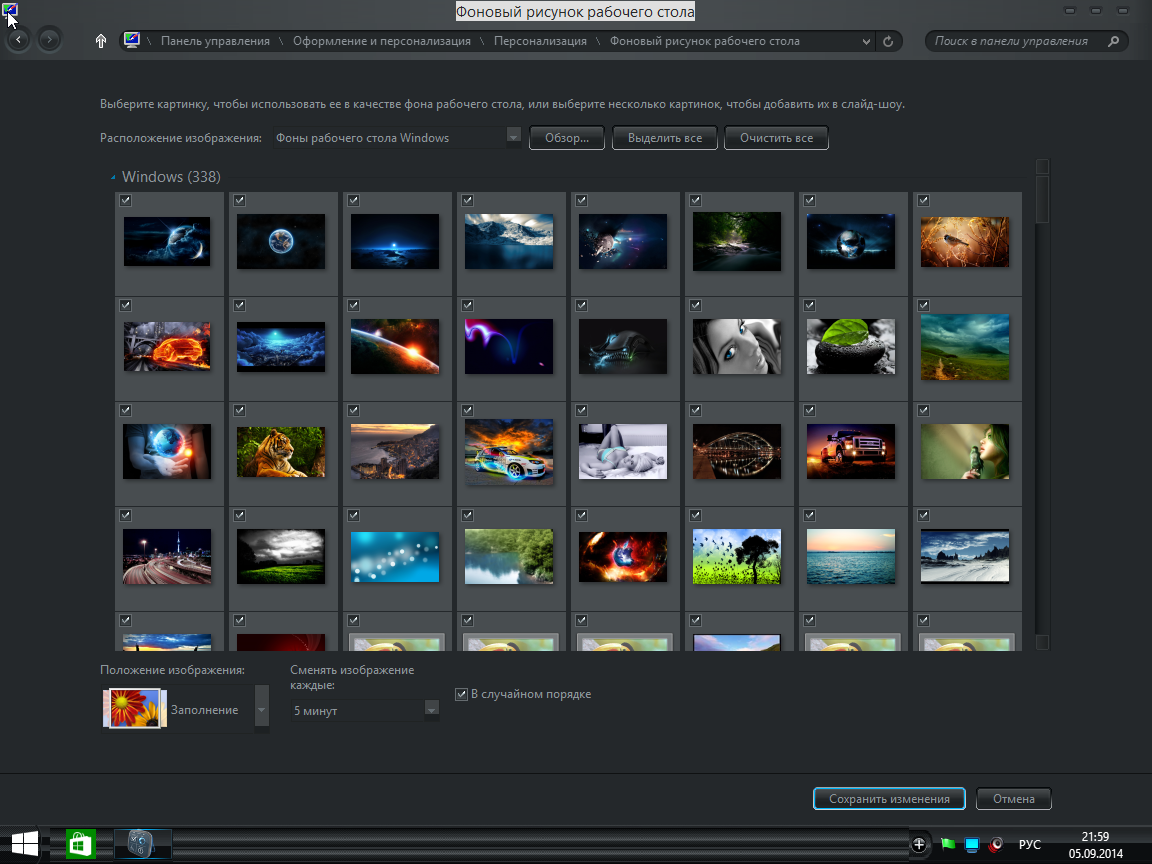This screenshot has height=864, width=1152.
Task: Refresh the address bar location
Action: [888, 41]
